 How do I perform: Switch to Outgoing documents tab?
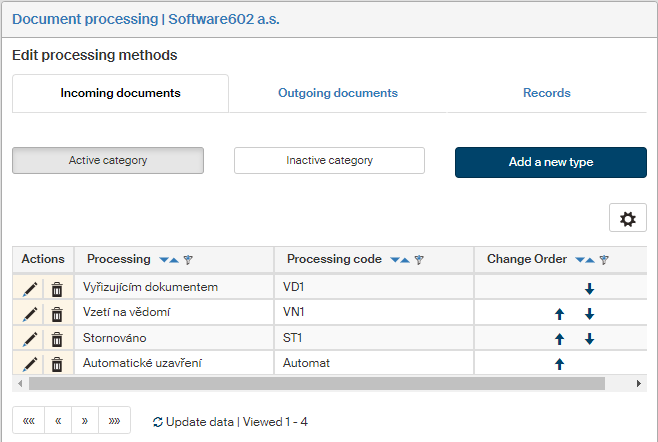[x=337, y=93]
